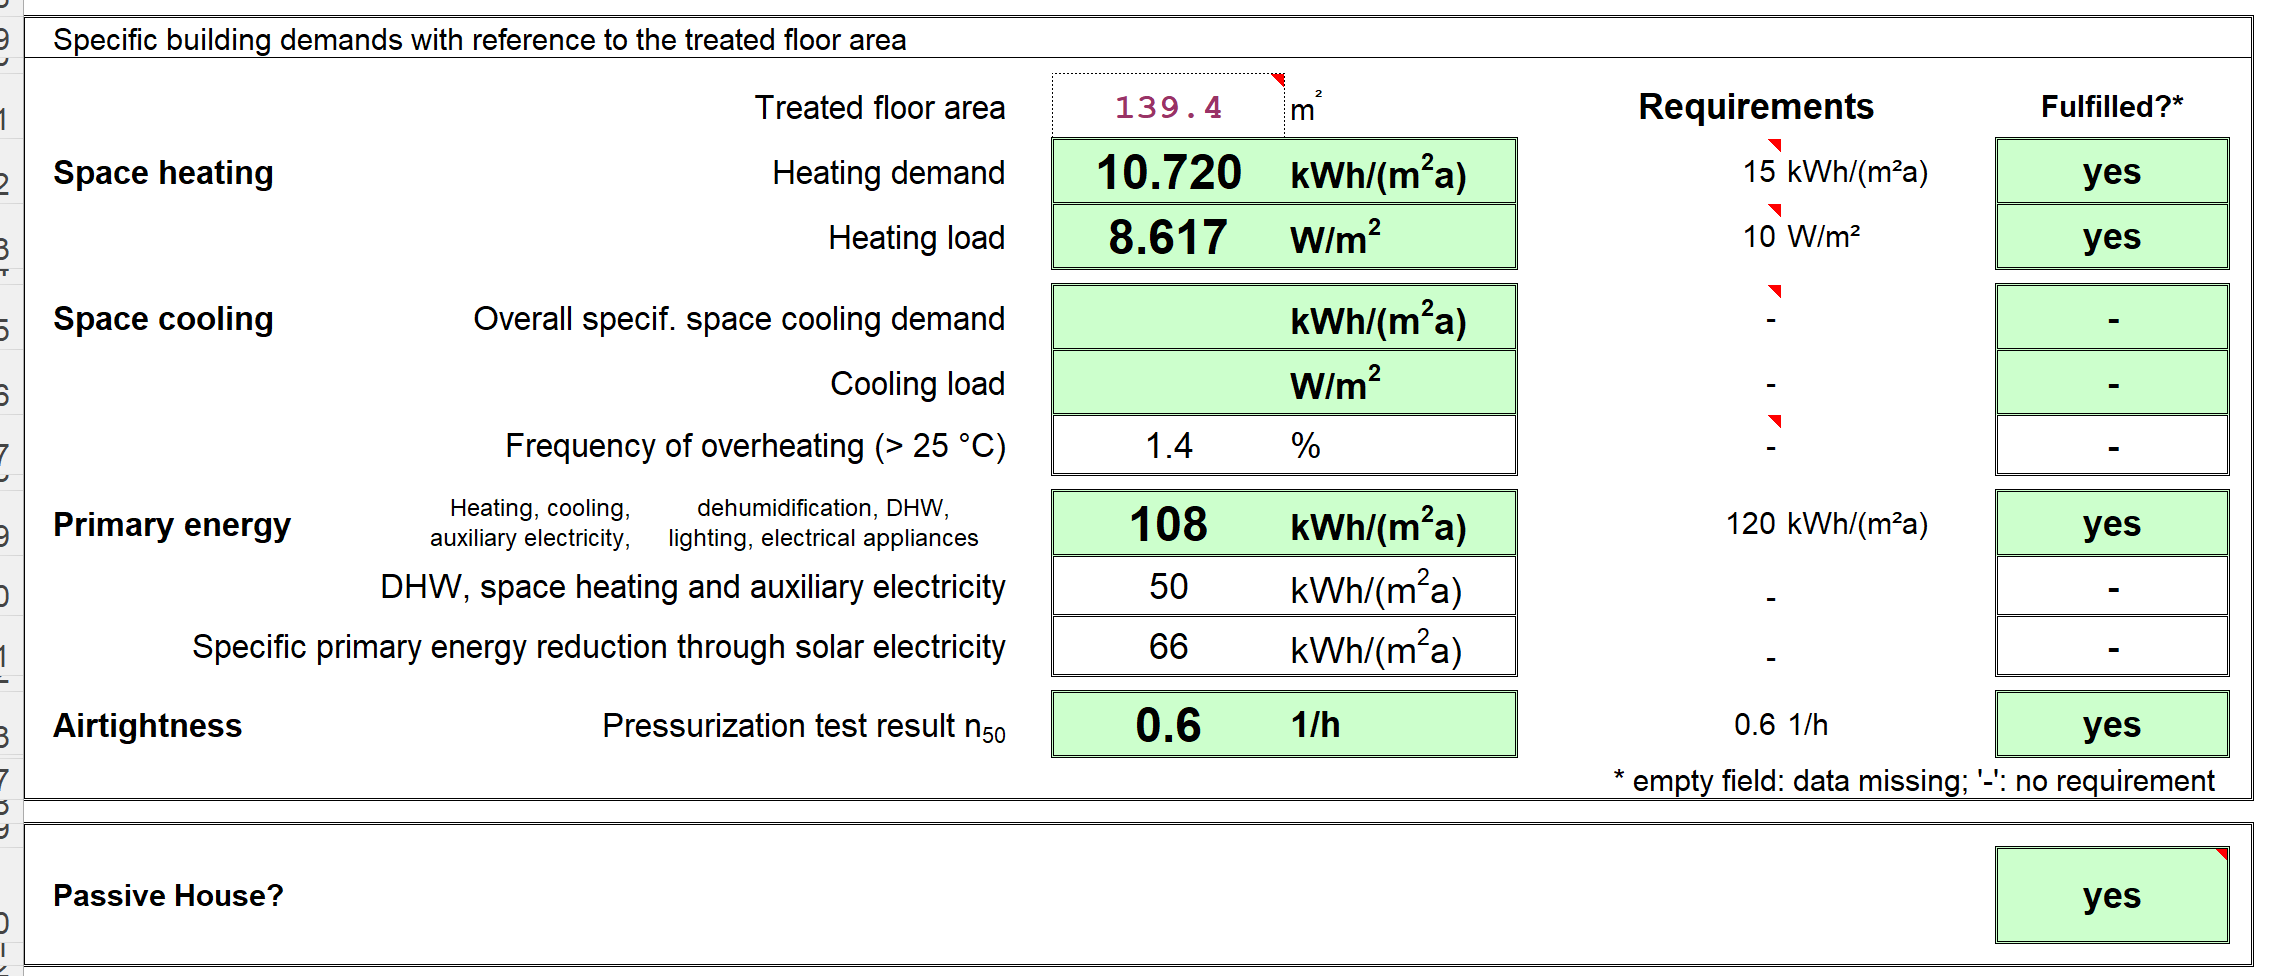Click red comment marker on treated floor area
Image resolution: width=2280 pixels, height=976 pixels.
click(x=1278, y=79)
